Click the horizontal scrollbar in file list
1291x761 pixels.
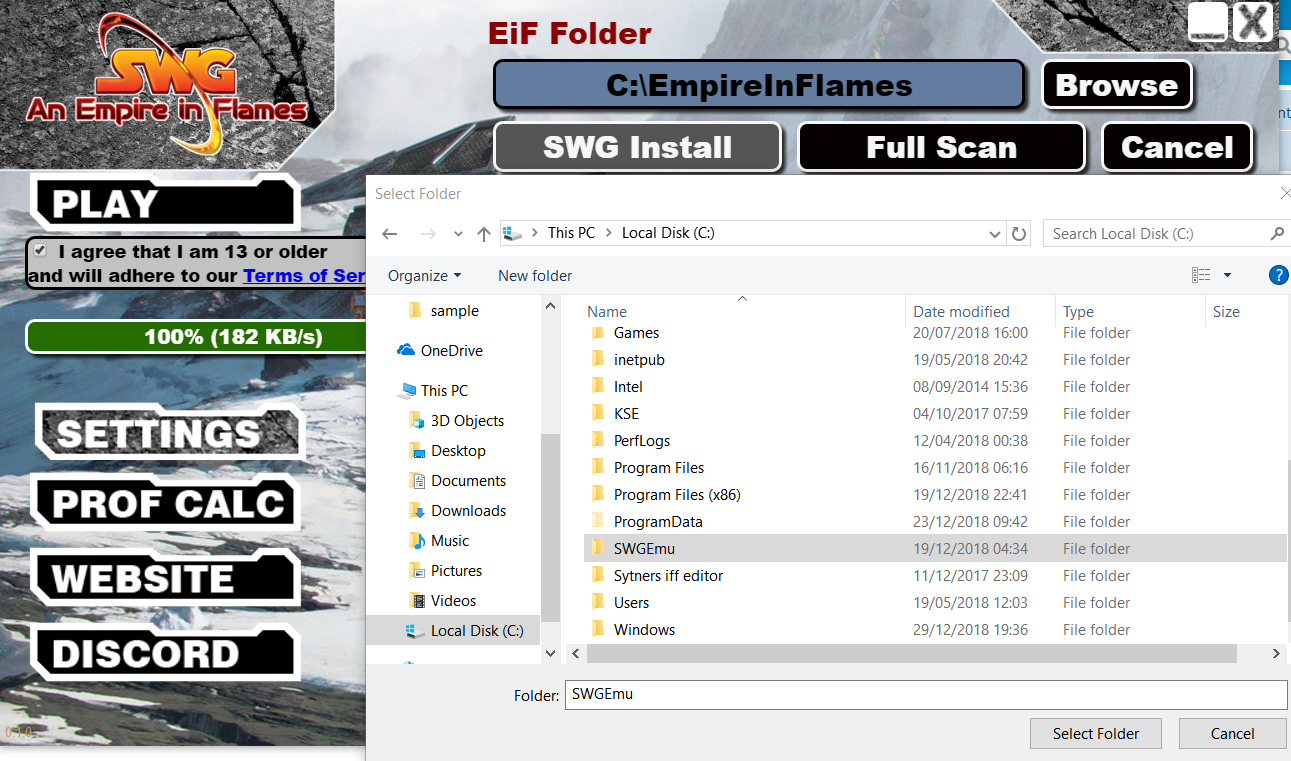click(912, 653)
